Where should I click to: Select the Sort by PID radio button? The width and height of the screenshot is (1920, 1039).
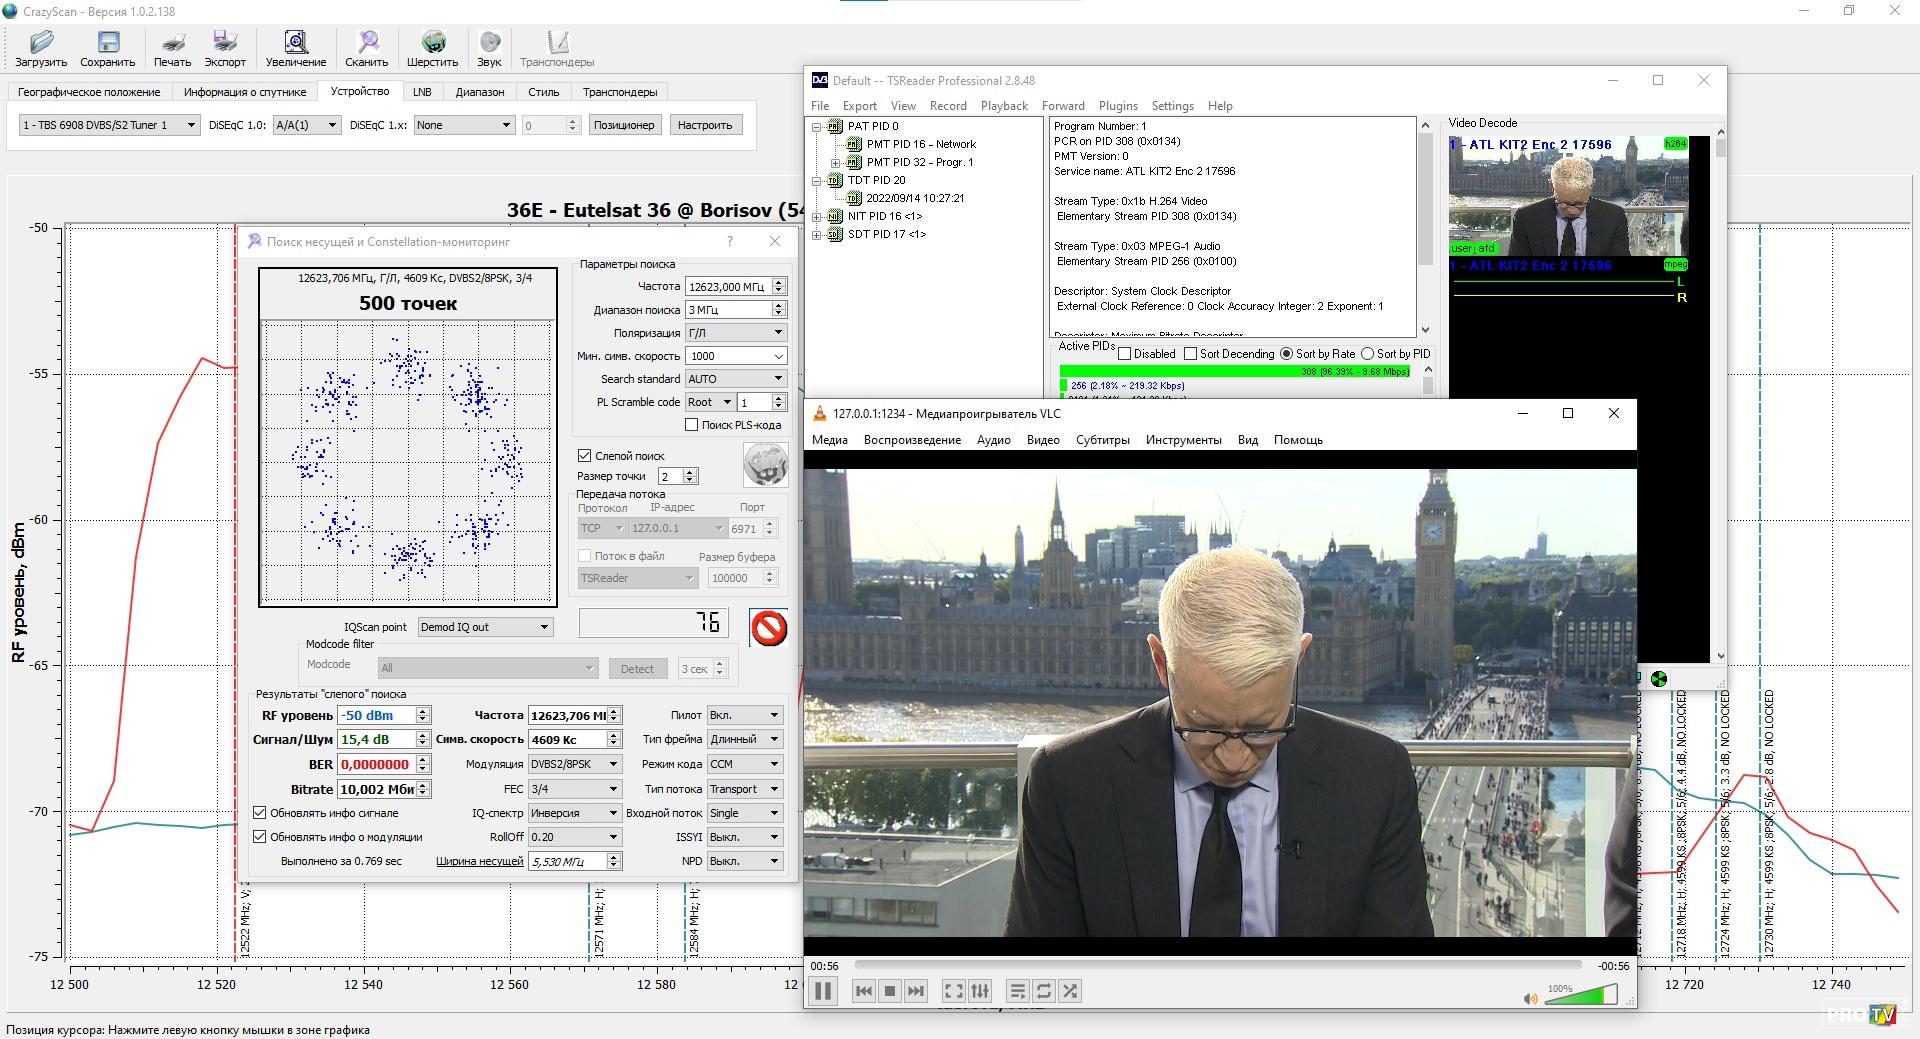[1367, 354]
